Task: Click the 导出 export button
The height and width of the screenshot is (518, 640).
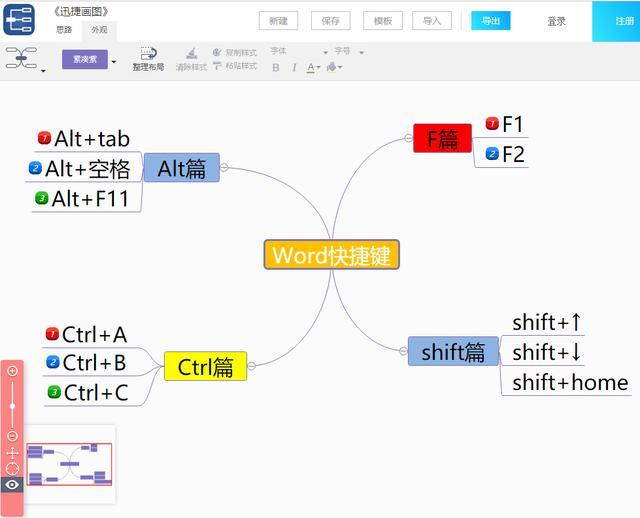Action: (x=491, y=21)
